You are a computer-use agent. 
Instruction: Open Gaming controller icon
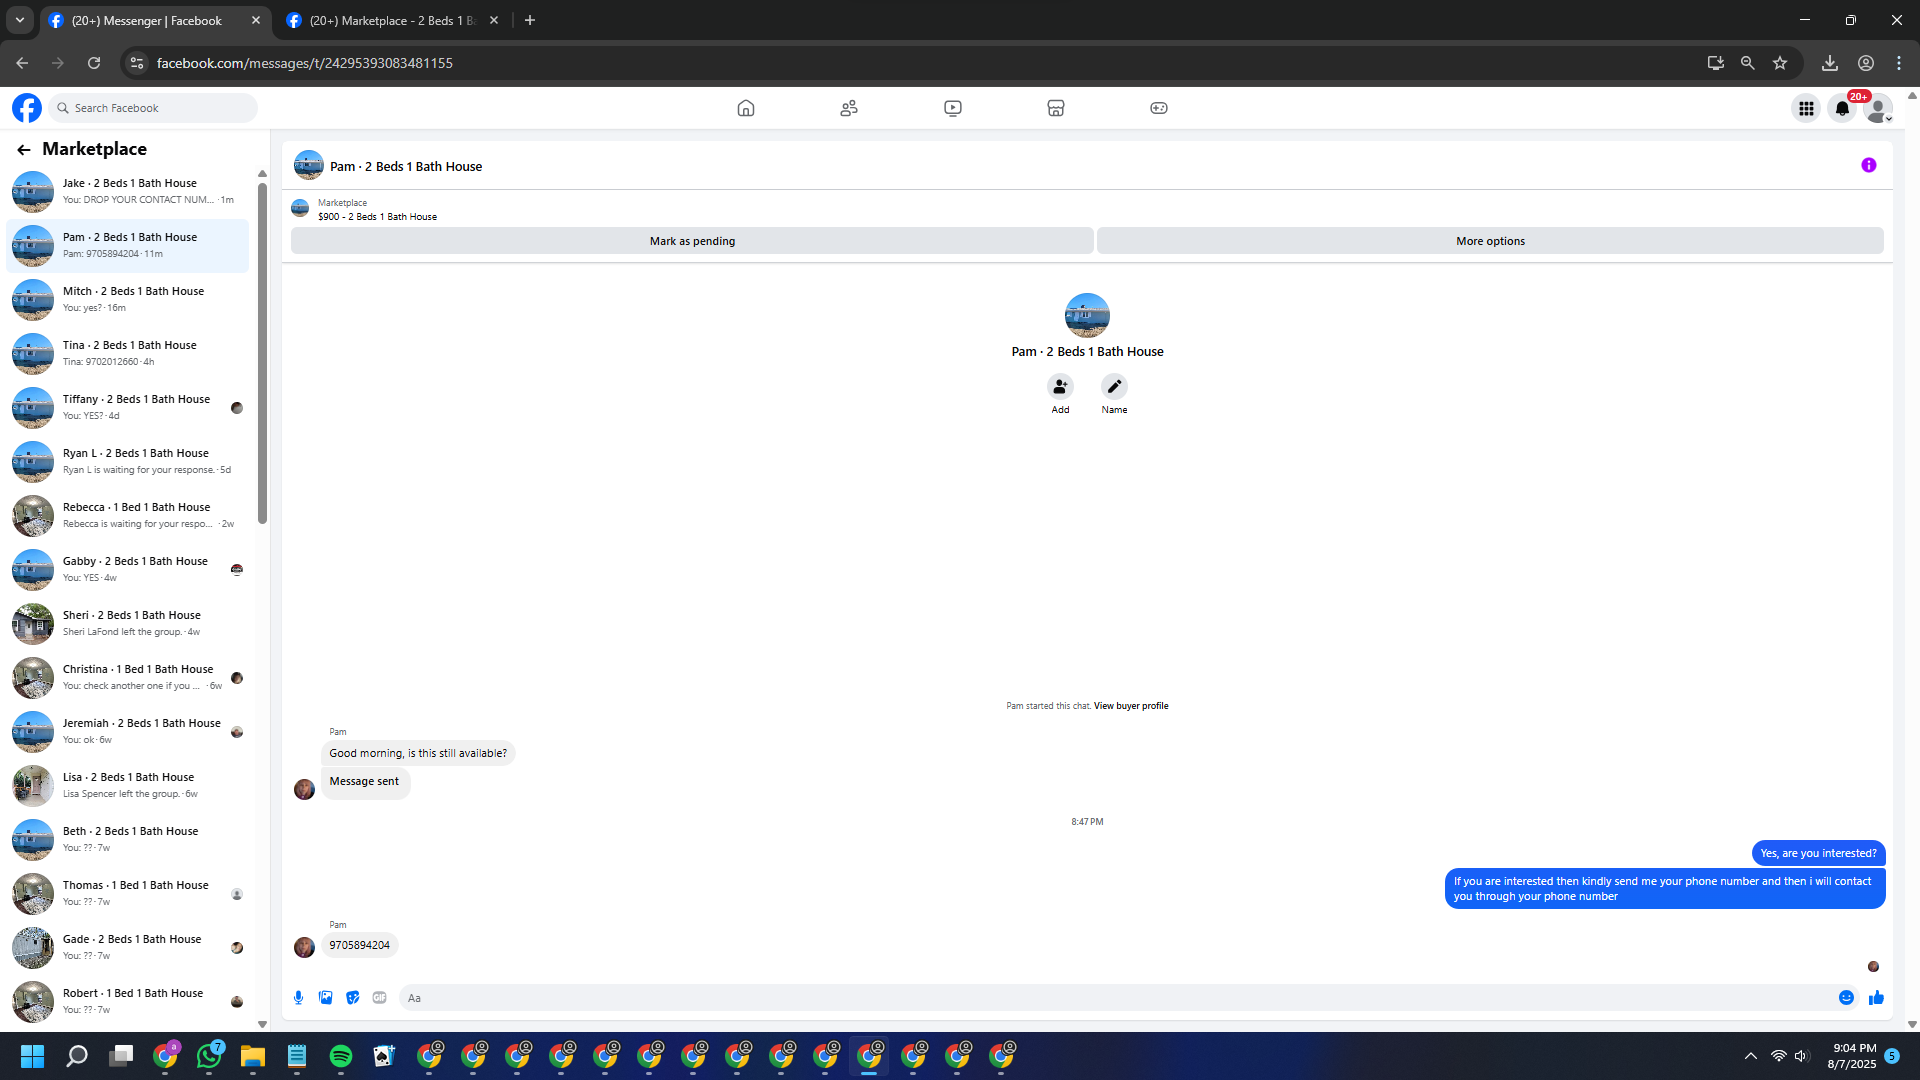pos(1159,108)
